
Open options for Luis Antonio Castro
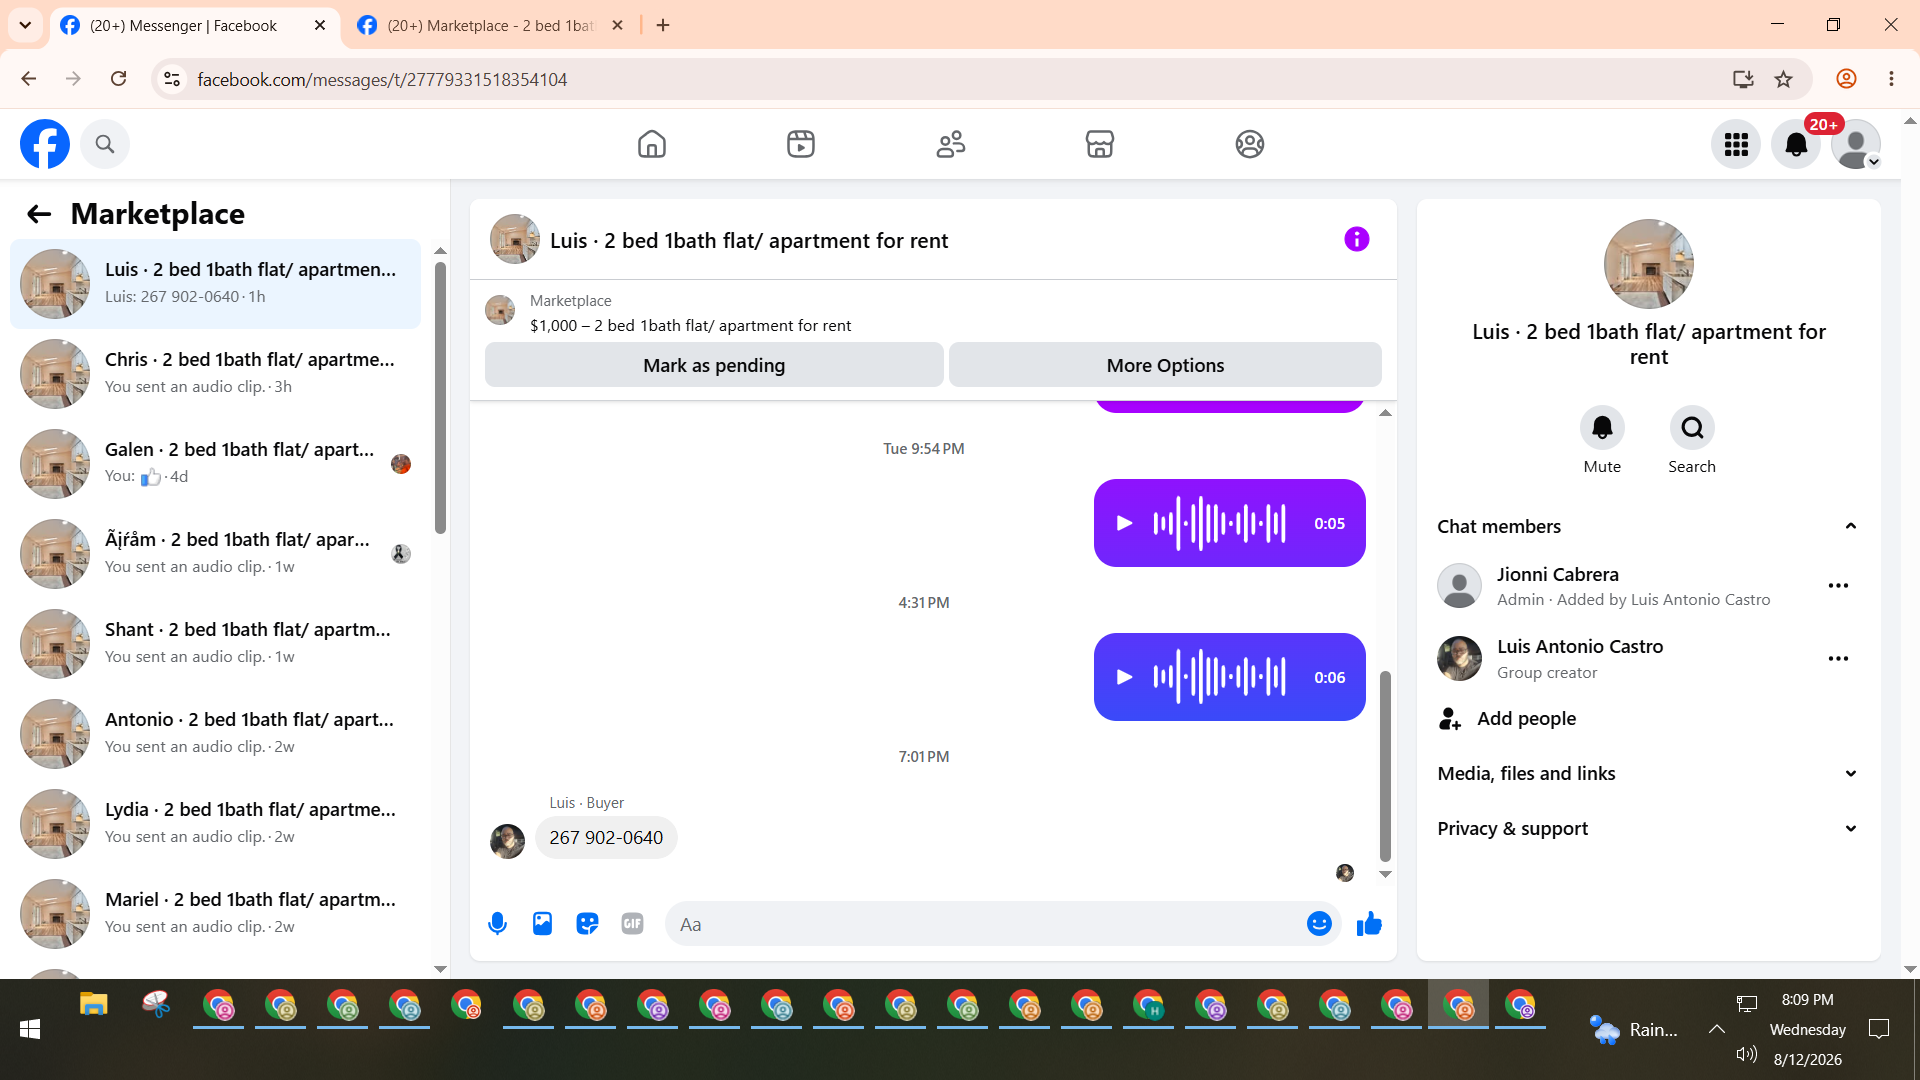(x=1838, y=659)
